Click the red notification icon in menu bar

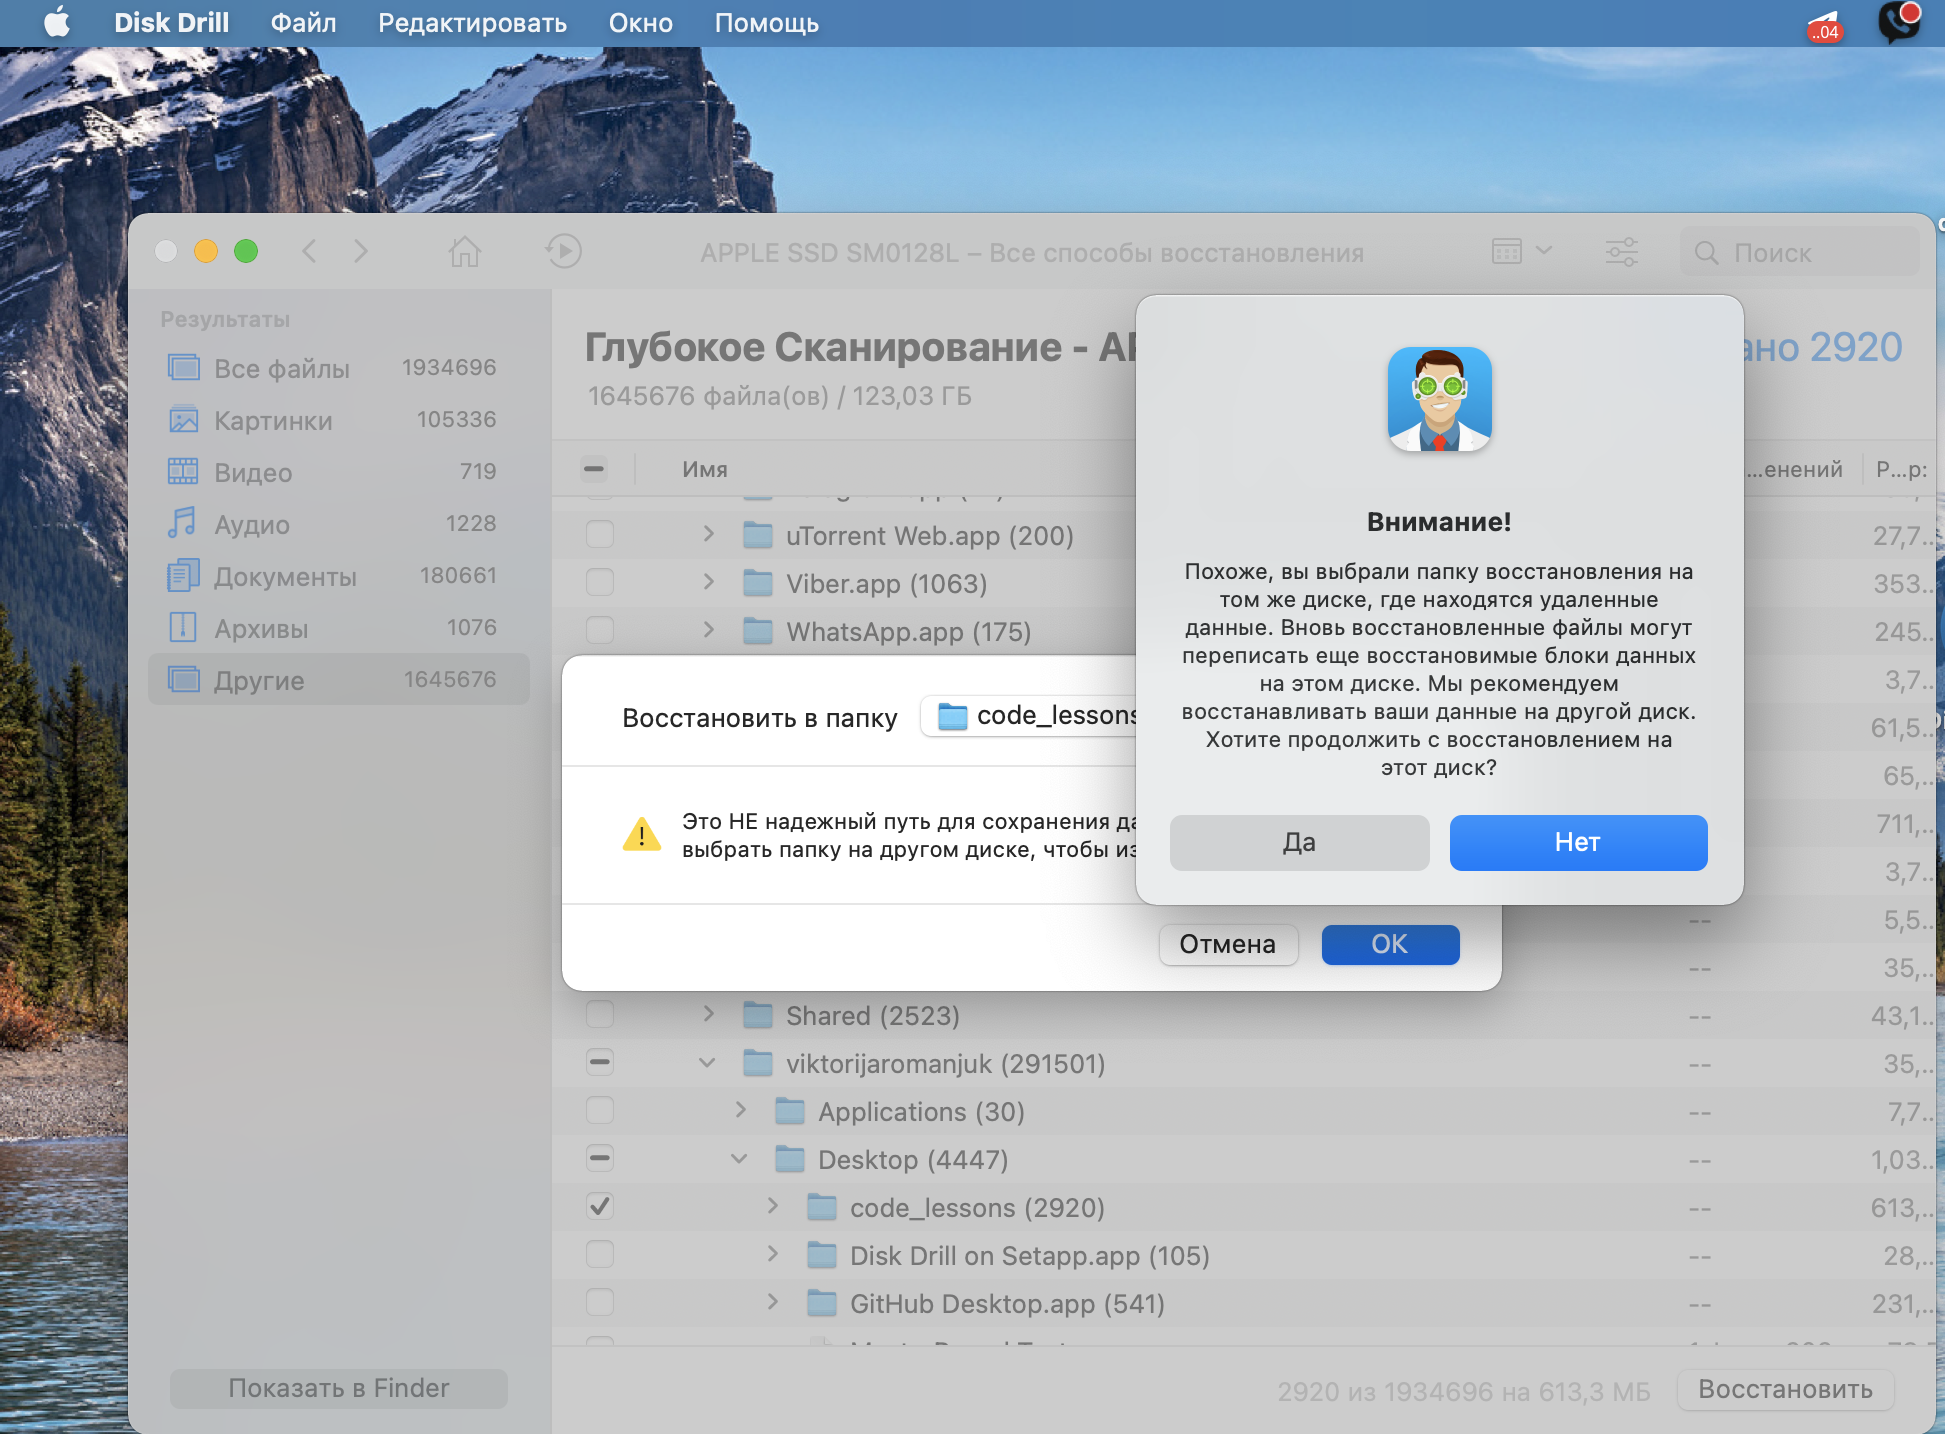tap(1825, 26)
